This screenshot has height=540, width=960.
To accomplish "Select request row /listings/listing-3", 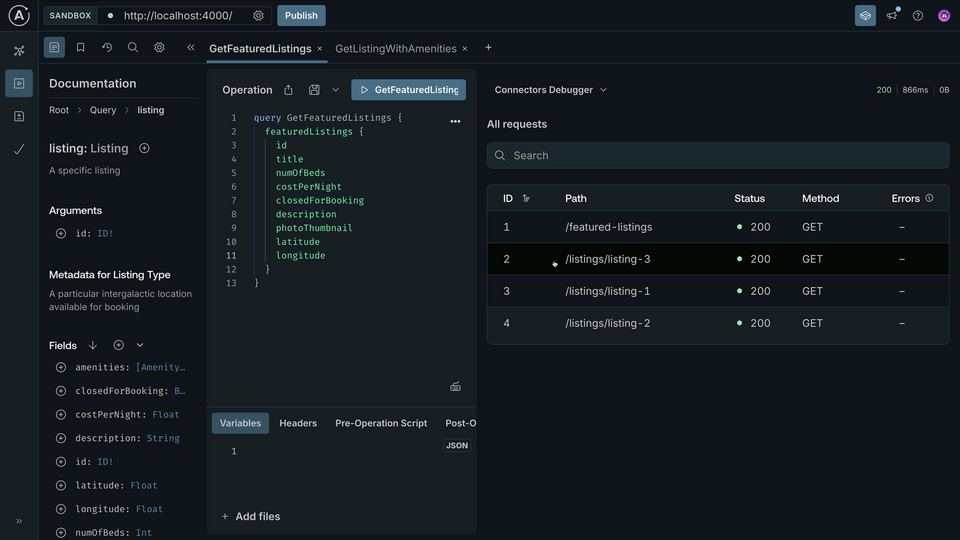I will [718, 259].
